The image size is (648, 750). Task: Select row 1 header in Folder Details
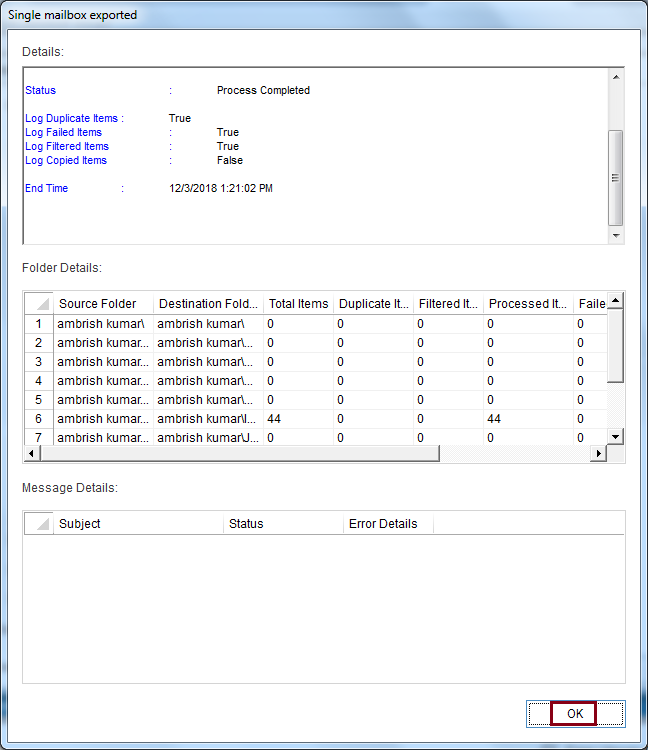pyautogui.click(x=39, y=324)
